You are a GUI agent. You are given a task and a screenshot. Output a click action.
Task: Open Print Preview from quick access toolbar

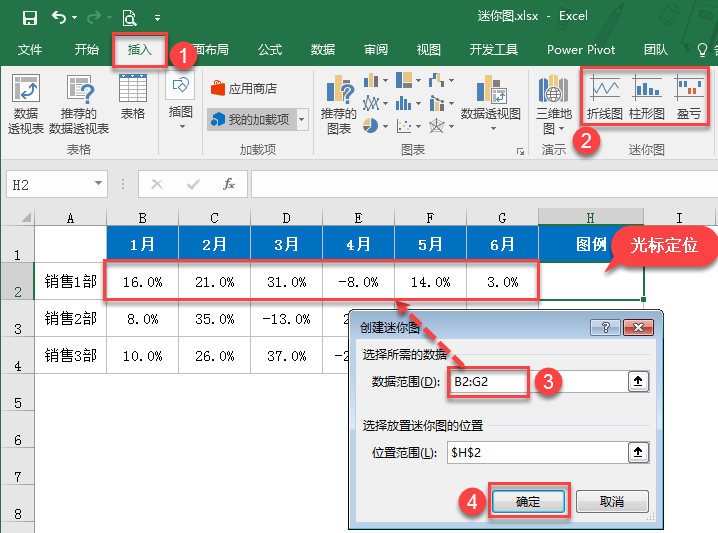click(130, 18)
